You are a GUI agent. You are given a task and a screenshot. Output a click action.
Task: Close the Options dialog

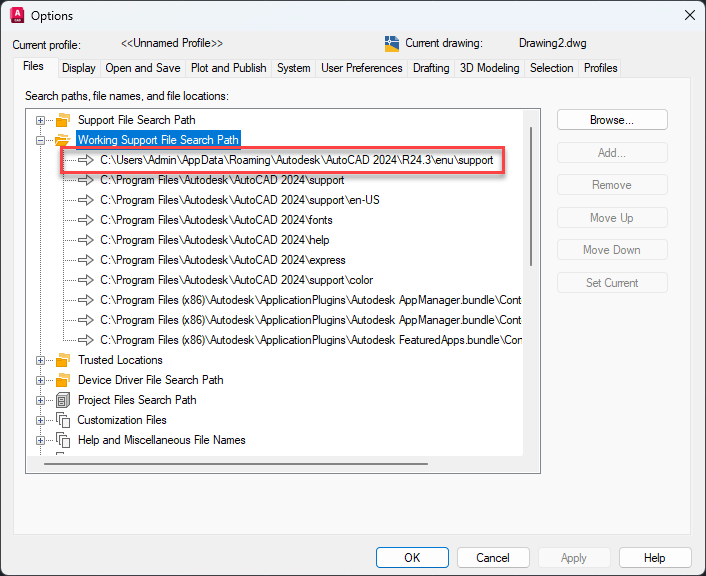coord(690,15)
